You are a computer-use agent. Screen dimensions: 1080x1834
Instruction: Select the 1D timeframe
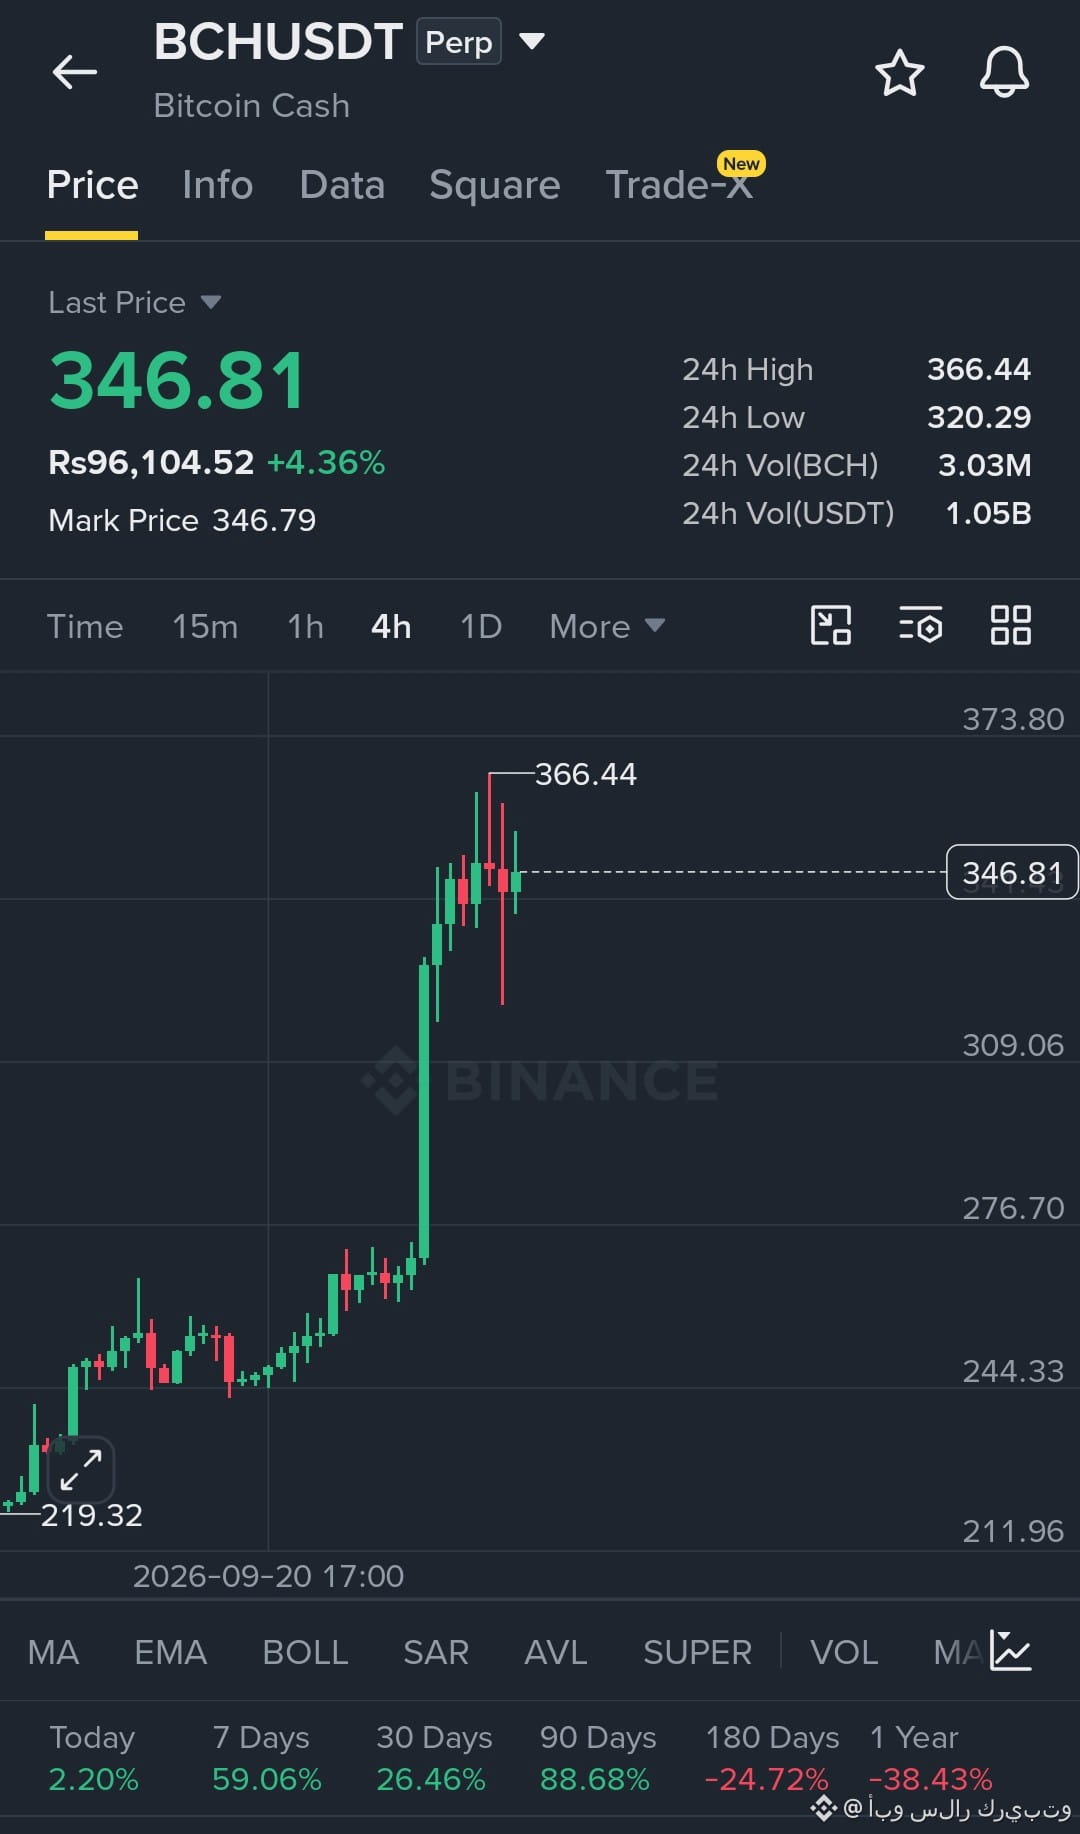[481, 626]
